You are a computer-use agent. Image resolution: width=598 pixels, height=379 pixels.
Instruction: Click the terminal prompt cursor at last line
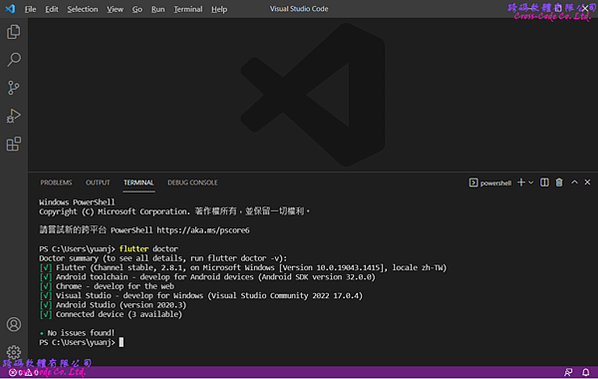click(x=121, y=342)
